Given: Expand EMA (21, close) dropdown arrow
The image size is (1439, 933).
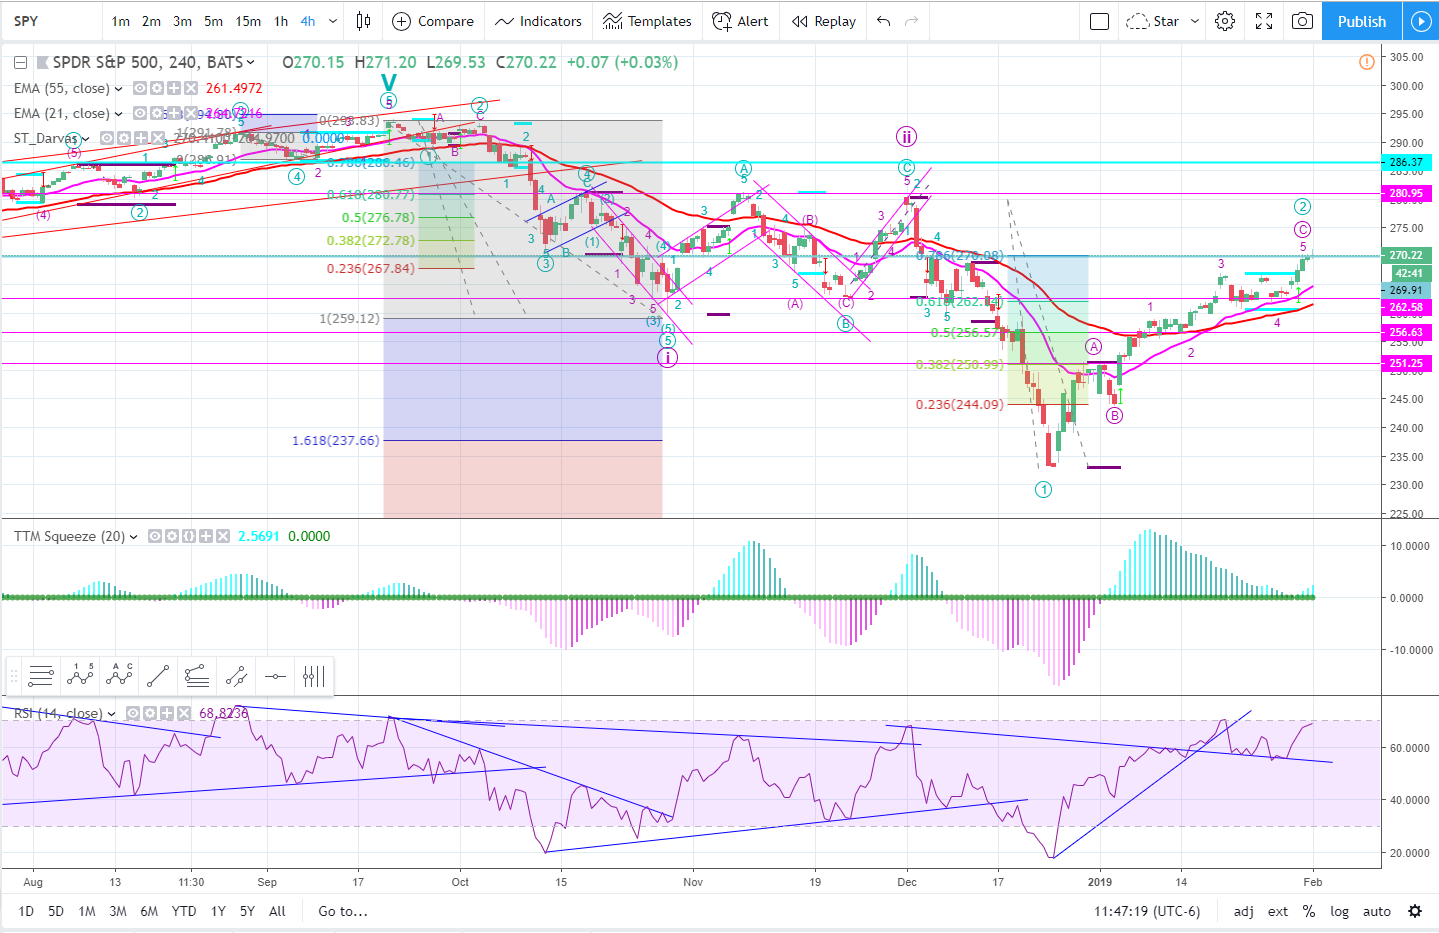Looking at the screenshot, I should click(119, 114).
